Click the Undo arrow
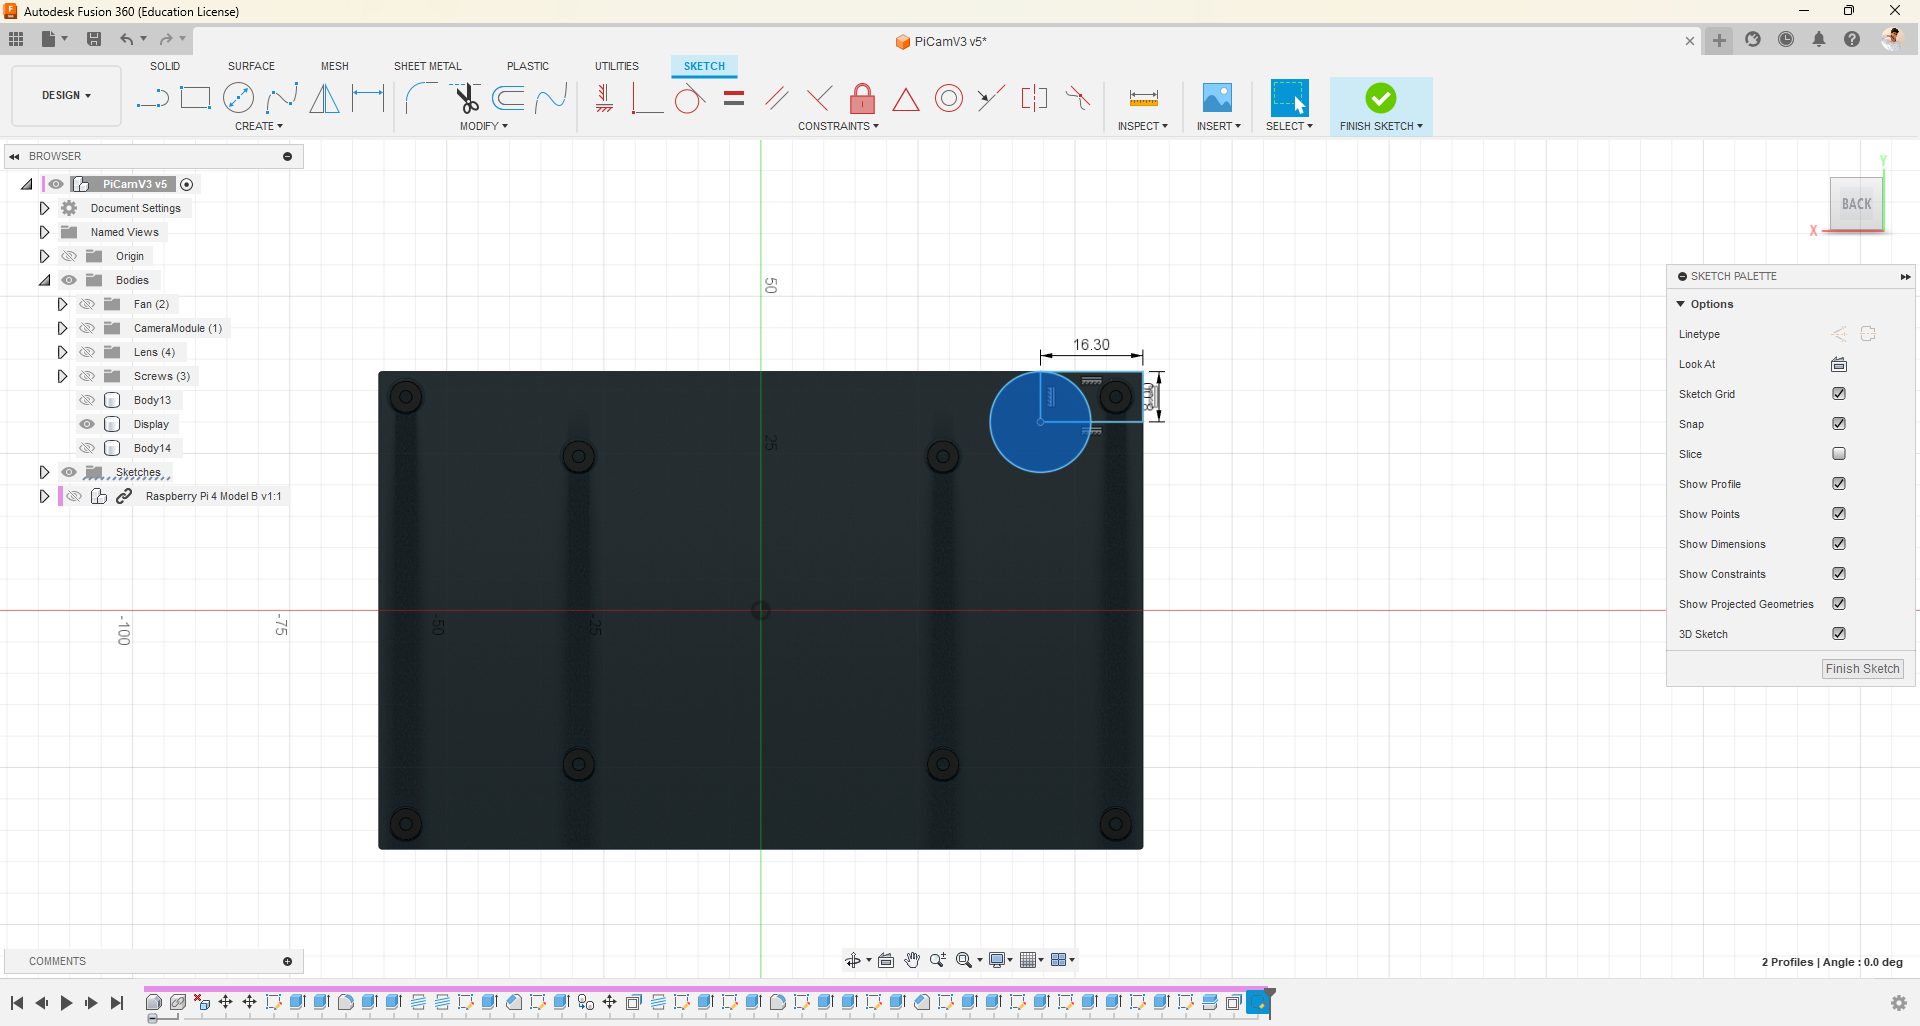This screenshot has width=1920, height=1026. click(x=127, y=39)
